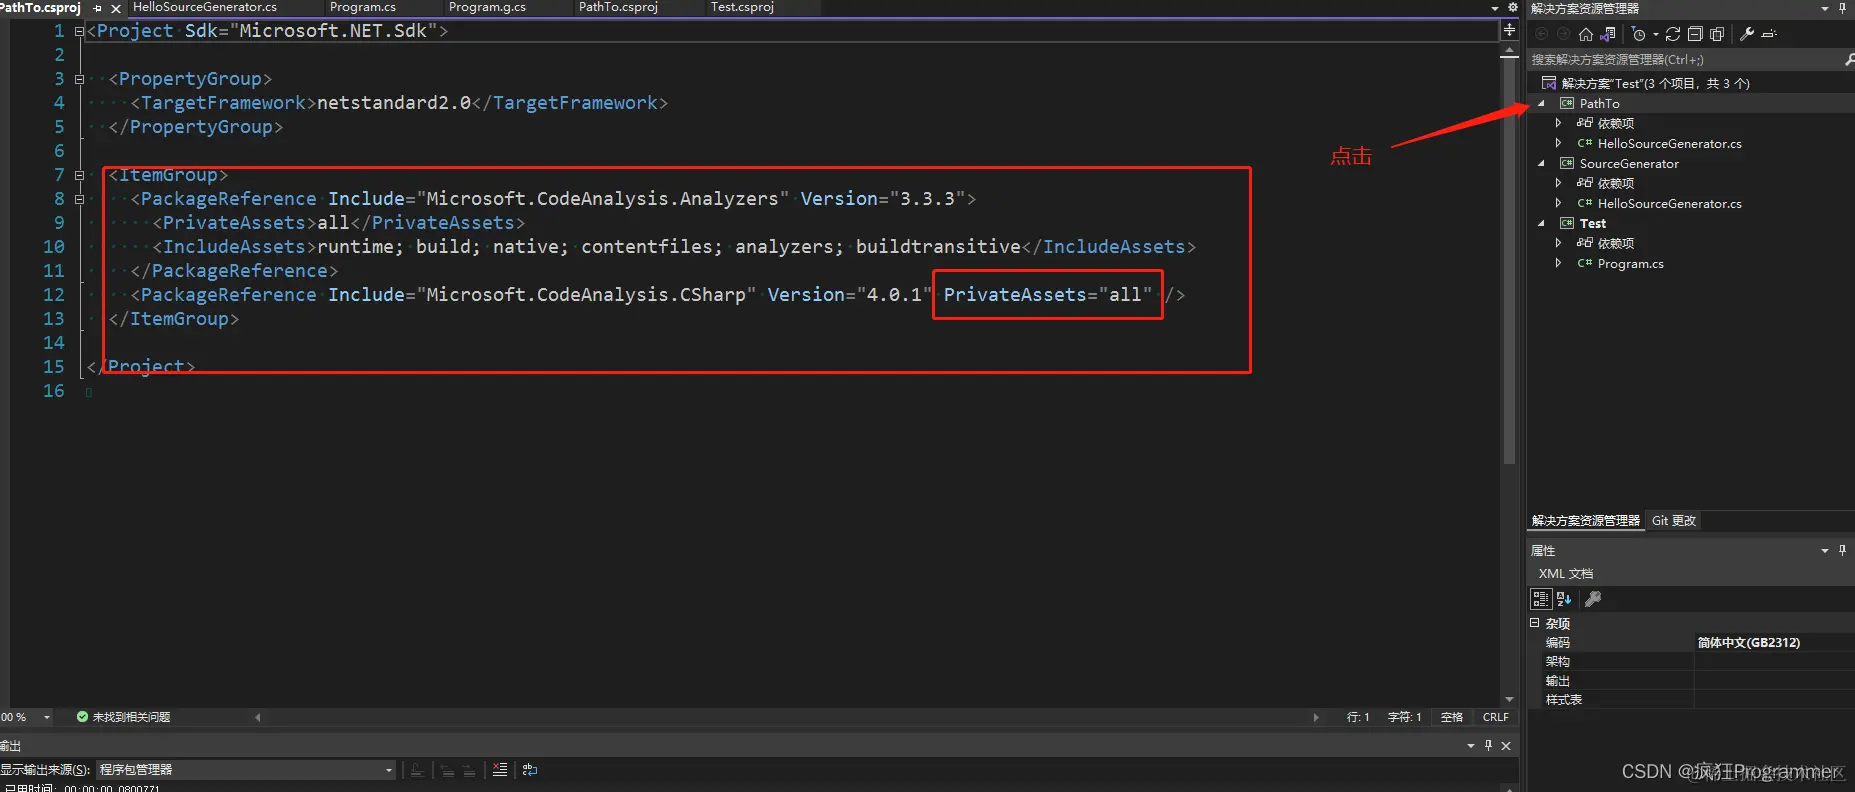Select categorized view in Properties panel
Viewport: 1855px width, 792px height.
[x=1541, y=599]
